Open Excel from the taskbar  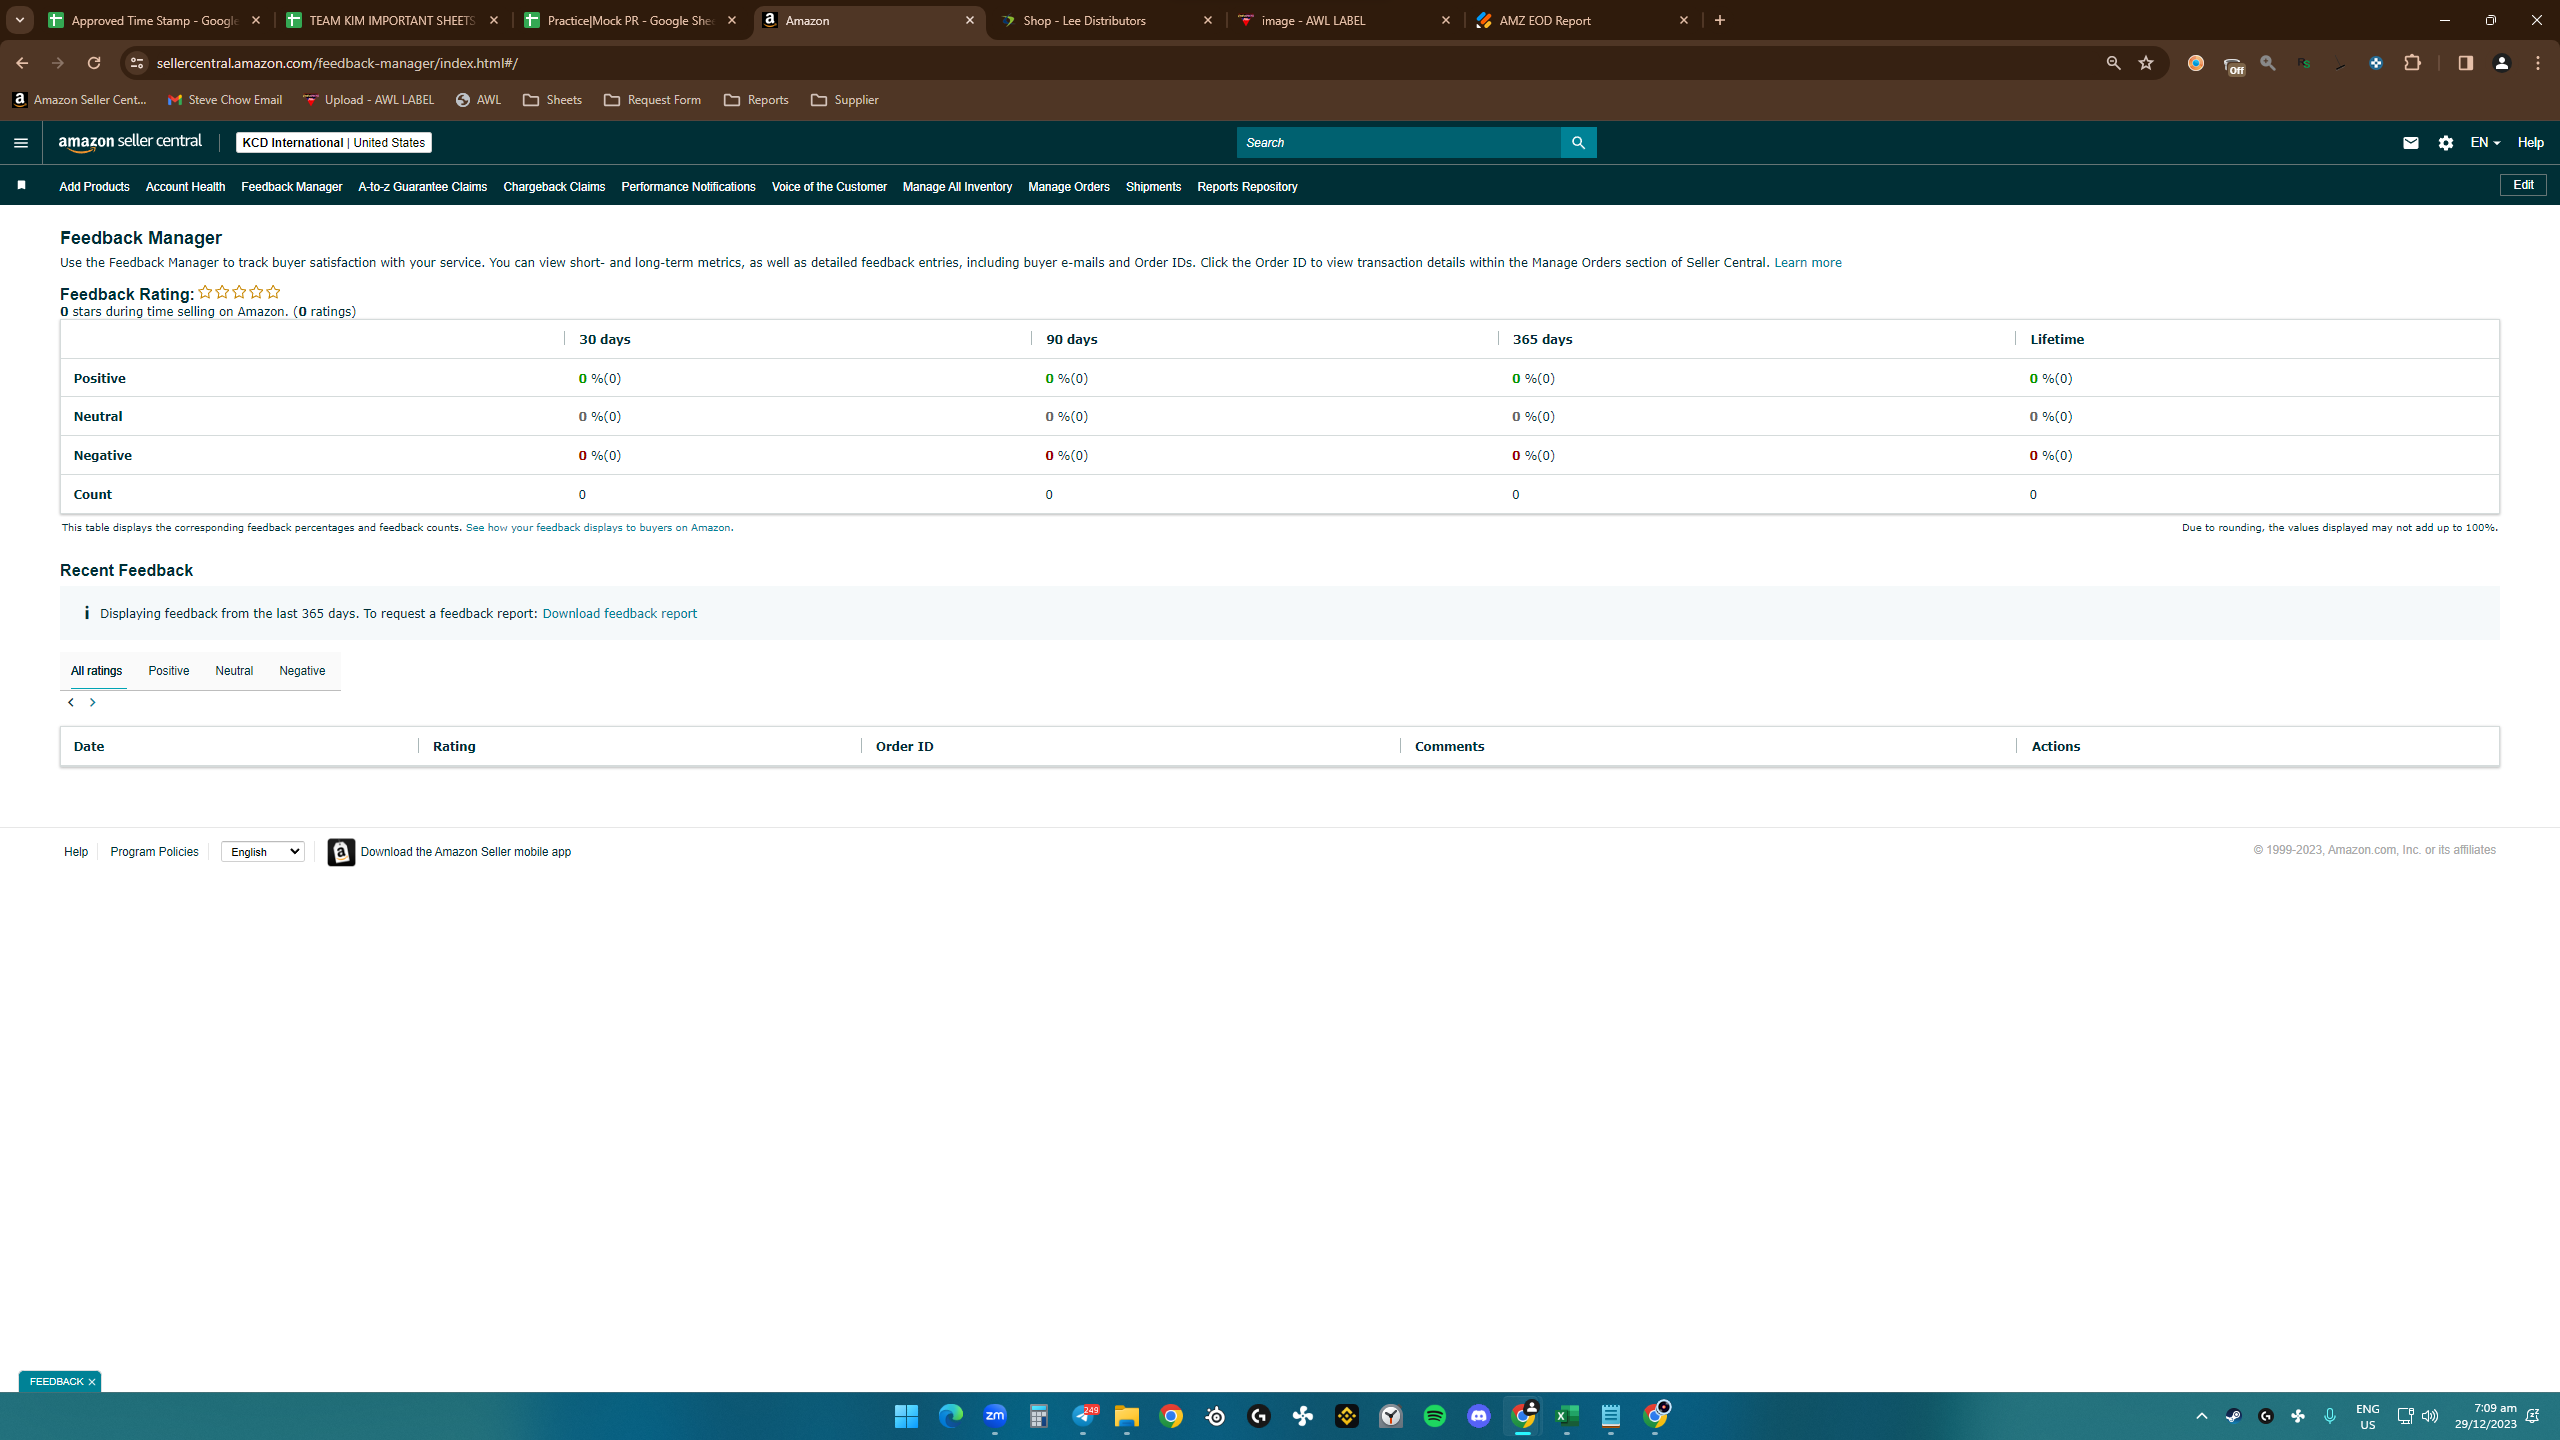pos(1567,1416)
